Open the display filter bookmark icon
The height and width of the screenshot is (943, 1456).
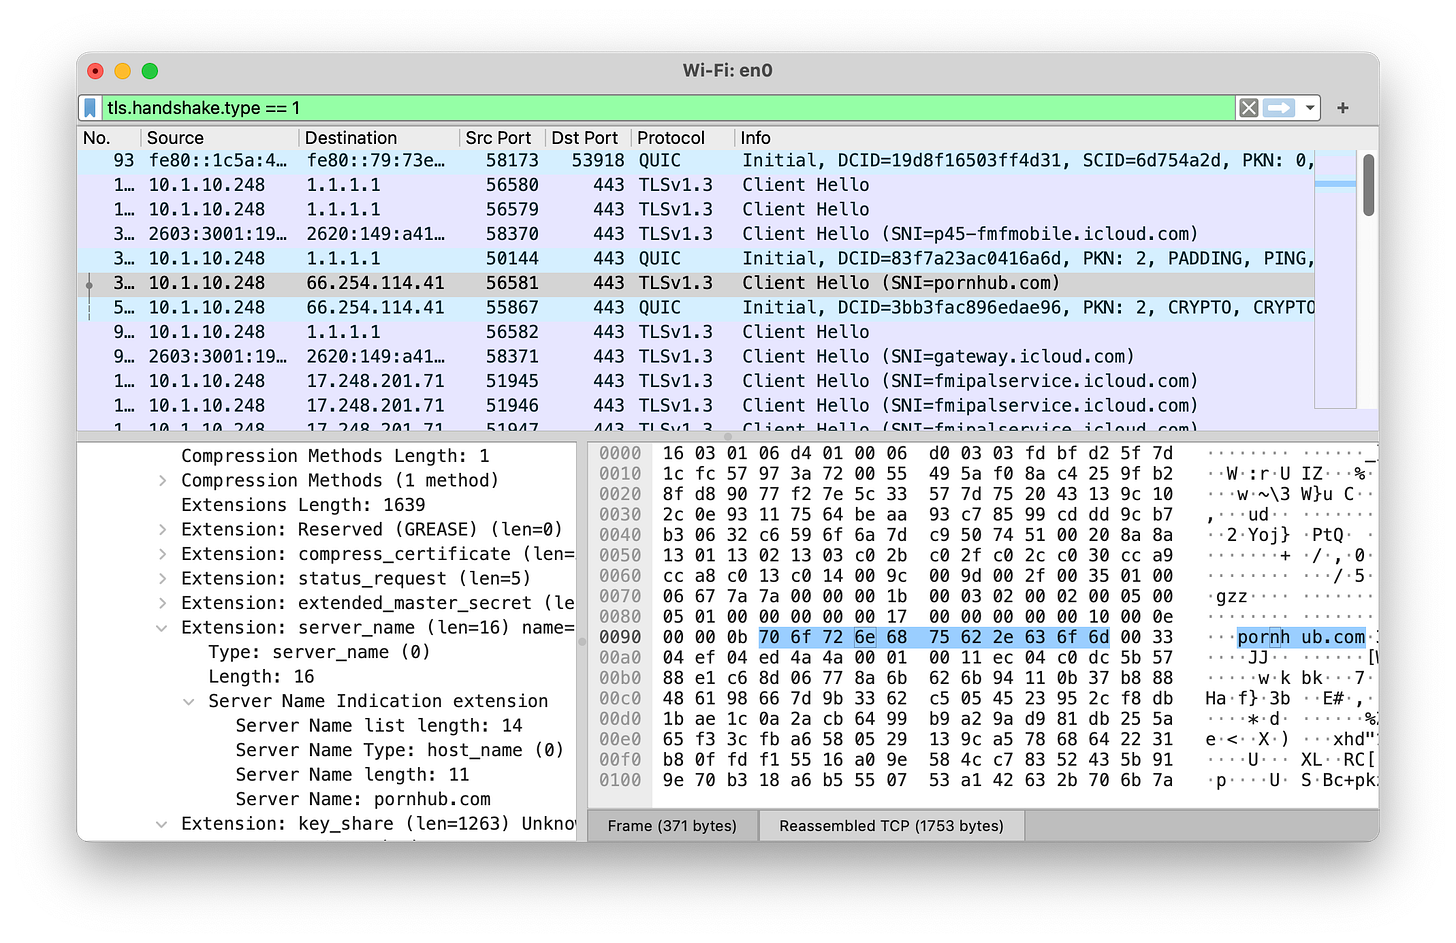(x=90, y=108)
